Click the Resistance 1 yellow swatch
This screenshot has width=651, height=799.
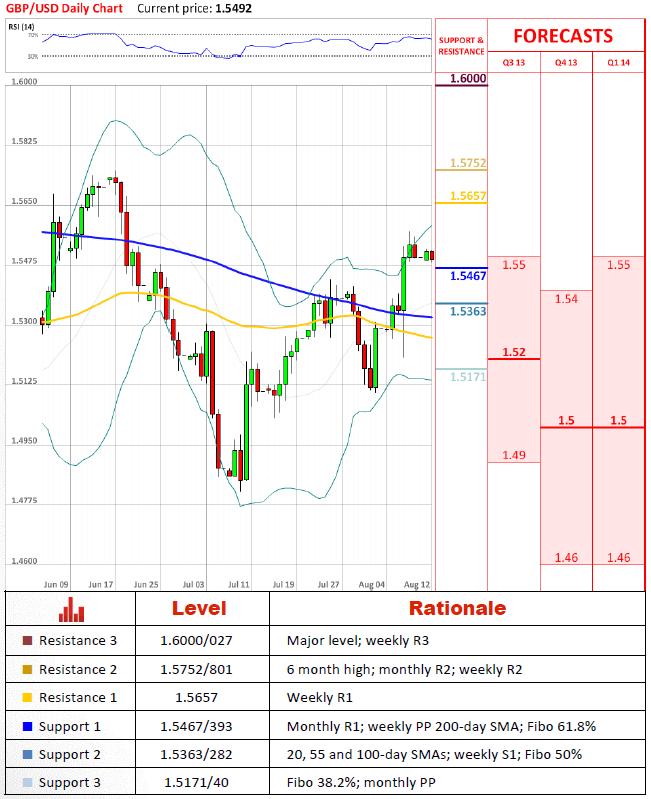28,698
